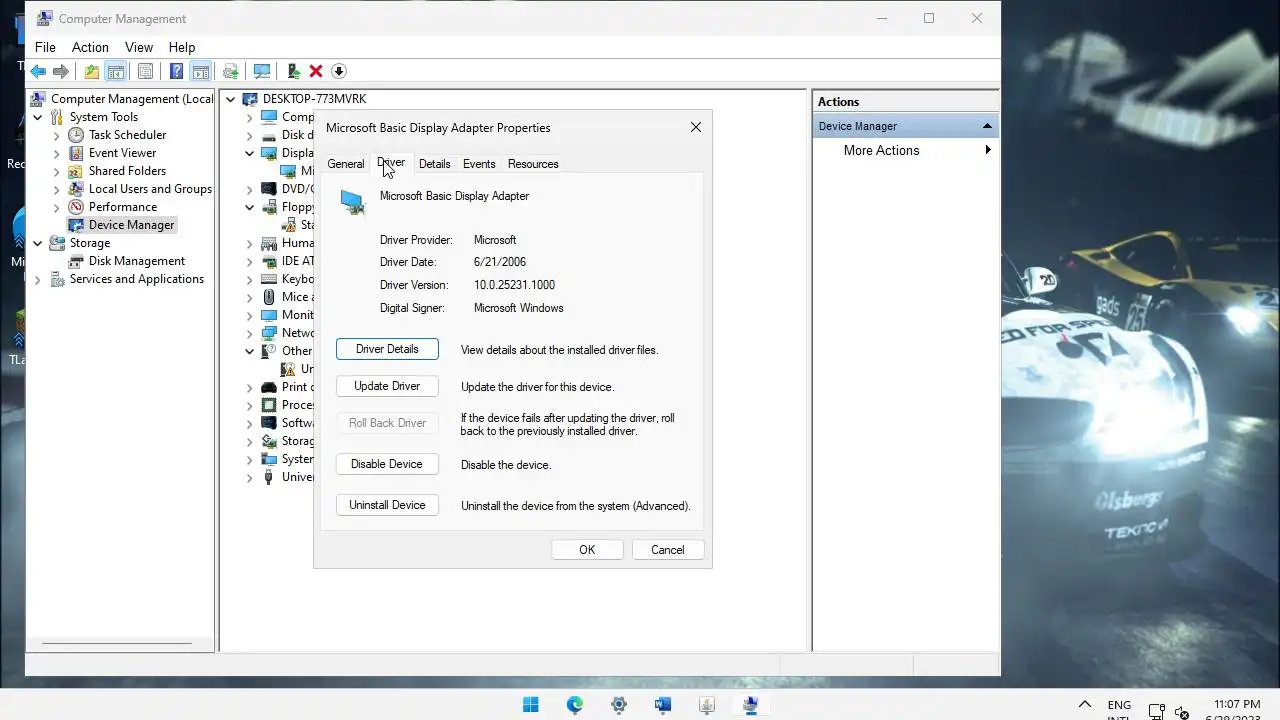1280x720 pixels.
Task: Click the red X Uninstall device icon
Action: tap(316, 71)
